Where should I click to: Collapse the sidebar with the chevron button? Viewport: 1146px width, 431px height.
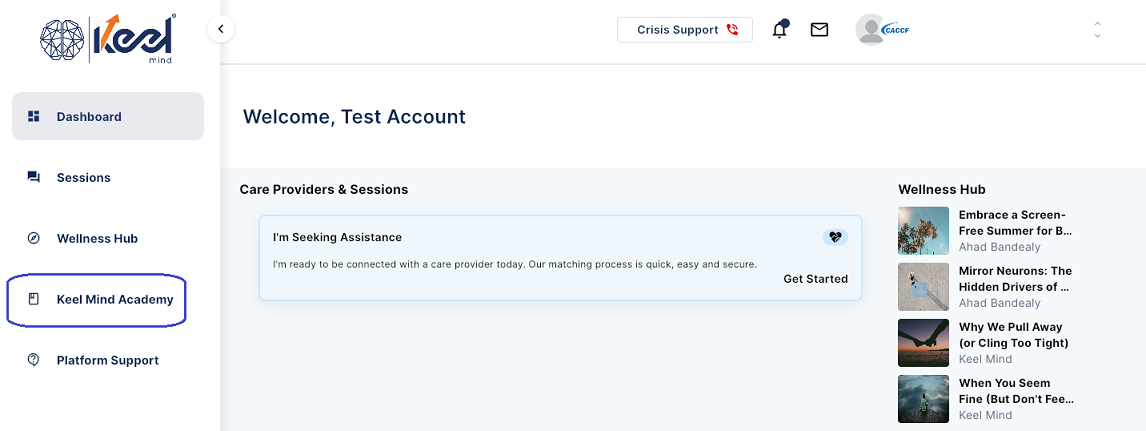(x=221, y=30)
